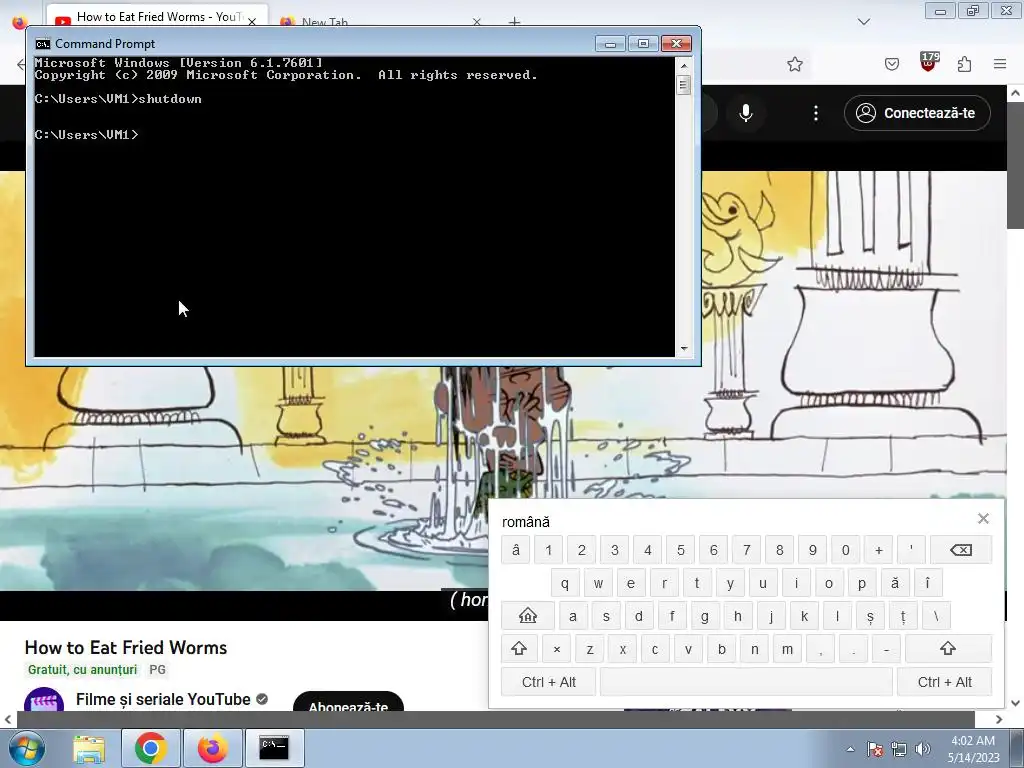Click the How to Eat Fried Worms video title
This screenshot has width=1024, height=768.
tap(126, 647)
